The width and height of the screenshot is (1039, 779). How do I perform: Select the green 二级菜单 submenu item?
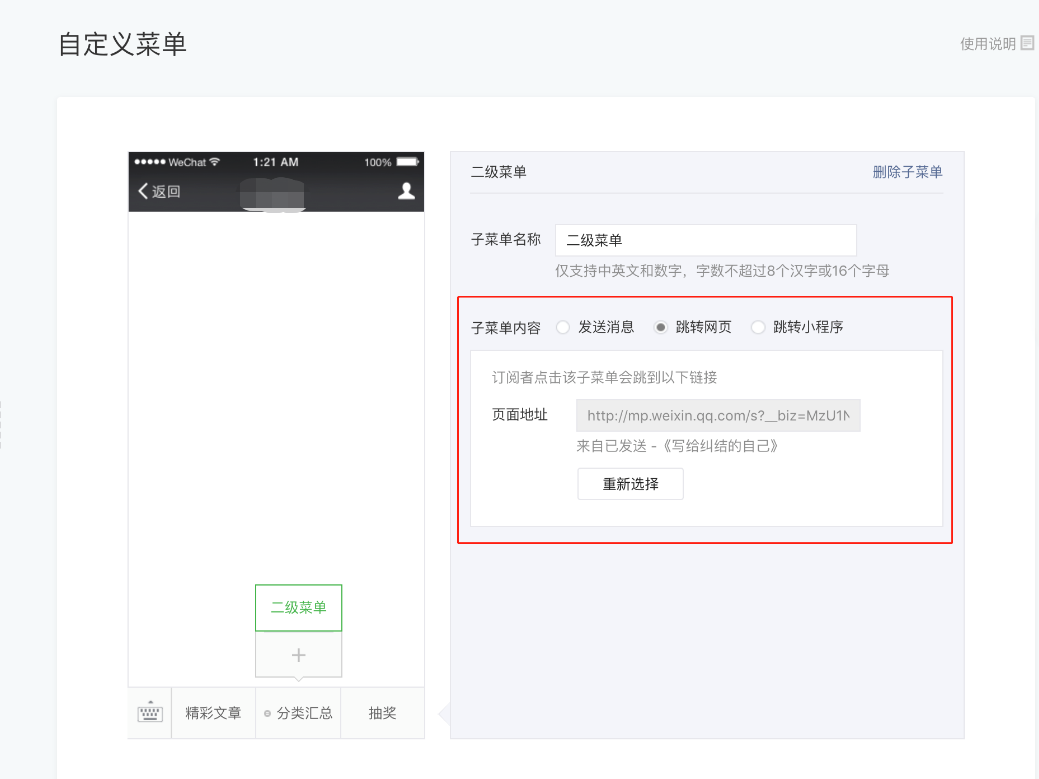tap(298, 608)
